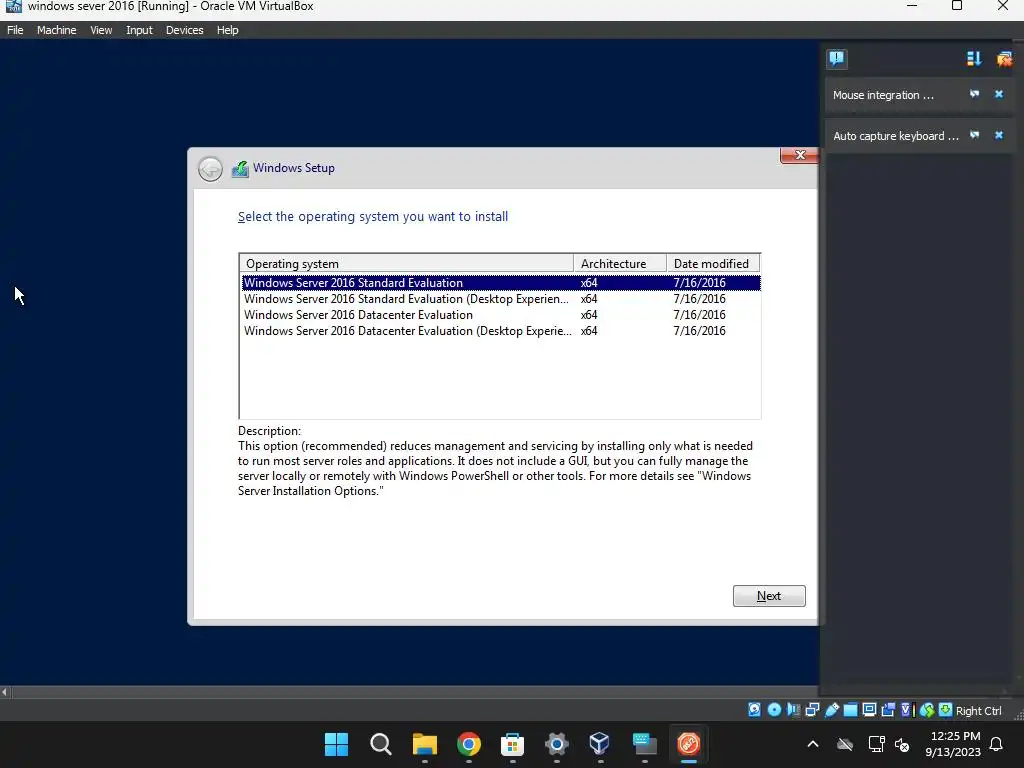Viewport: 1024px width, 768px height.
Task: Dismiss the Auto capture keyboard notification
Action: tap(999, 135)
